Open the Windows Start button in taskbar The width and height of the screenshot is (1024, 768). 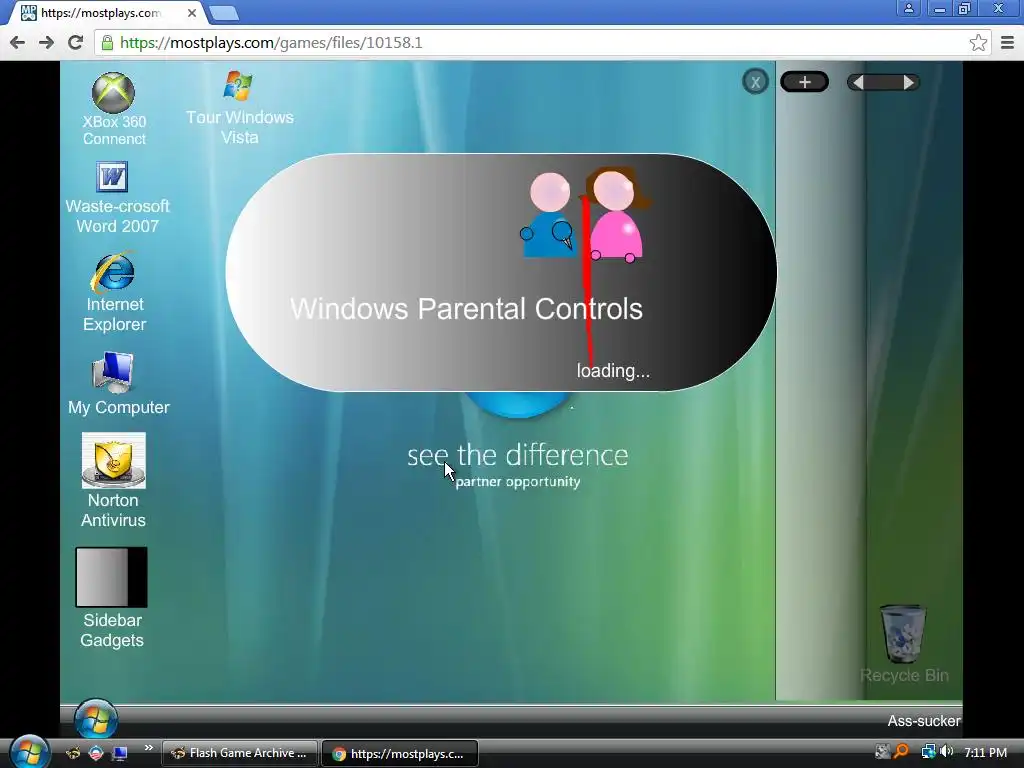(x=29, y=752)
